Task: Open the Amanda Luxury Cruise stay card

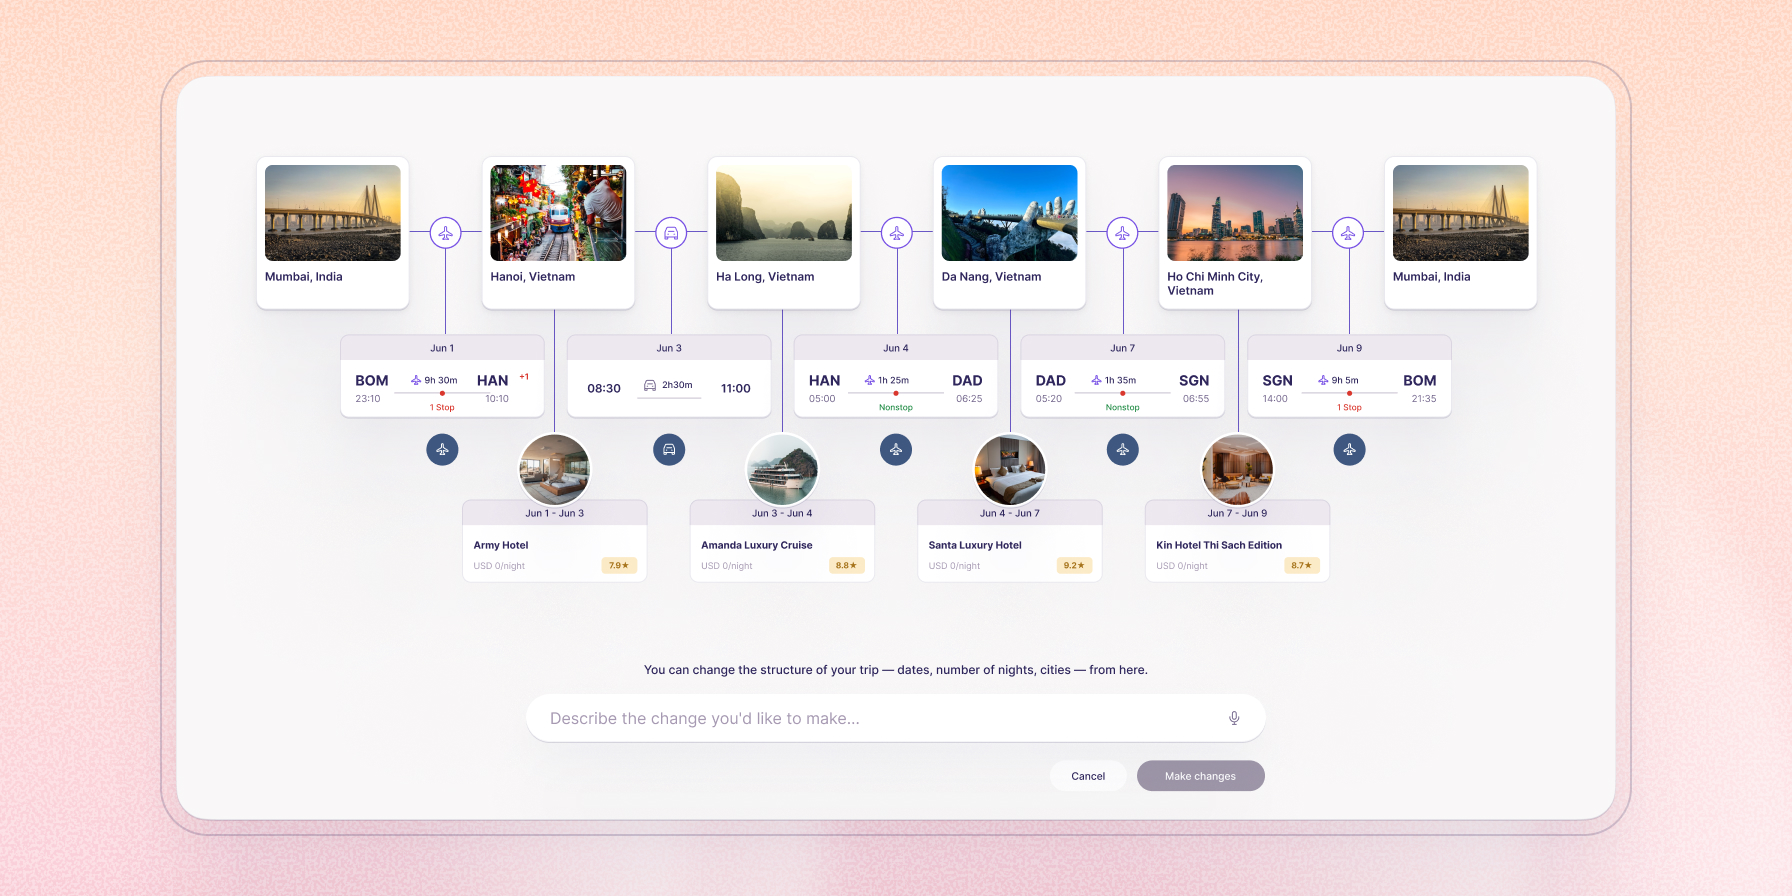Action: tap(782, 541)
